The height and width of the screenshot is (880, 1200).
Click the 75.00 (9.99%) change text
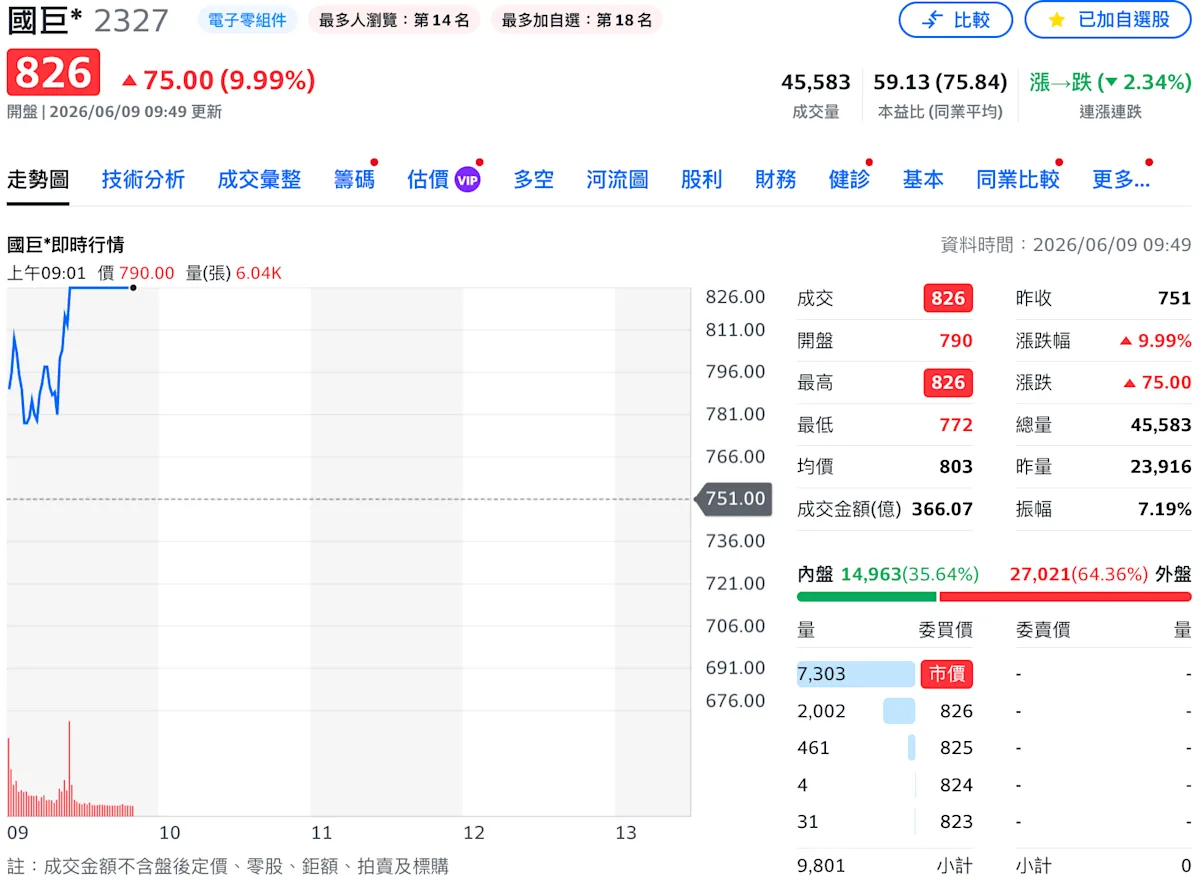[218, 80]
